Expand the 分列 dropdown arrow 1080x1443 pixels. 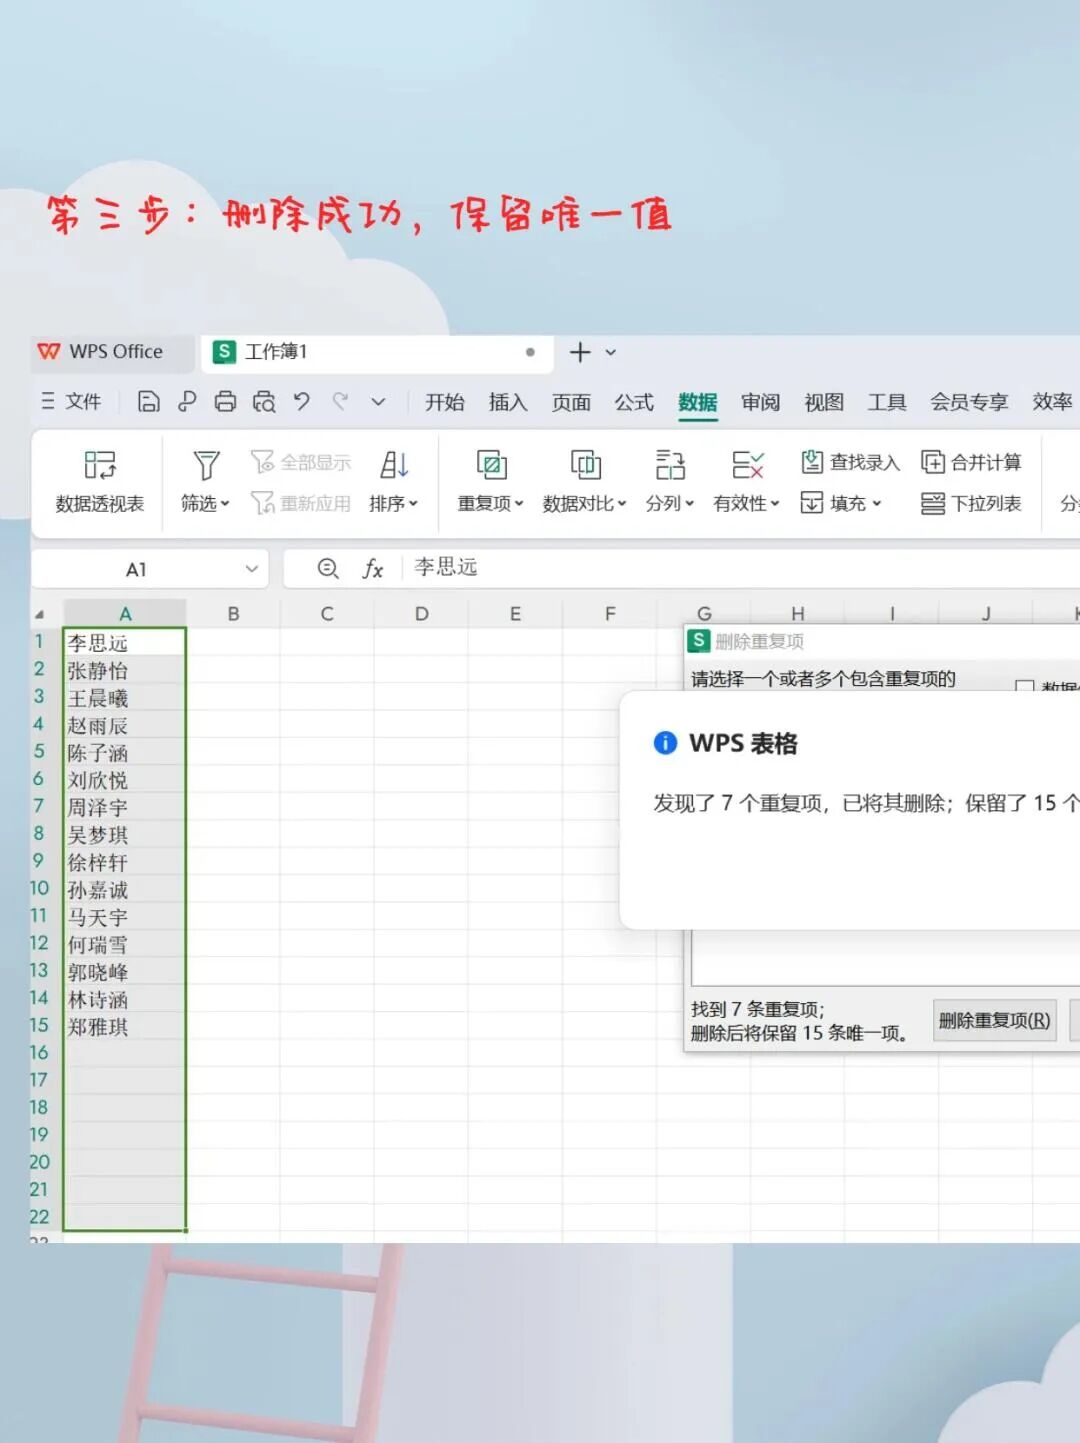pos(689,504)
